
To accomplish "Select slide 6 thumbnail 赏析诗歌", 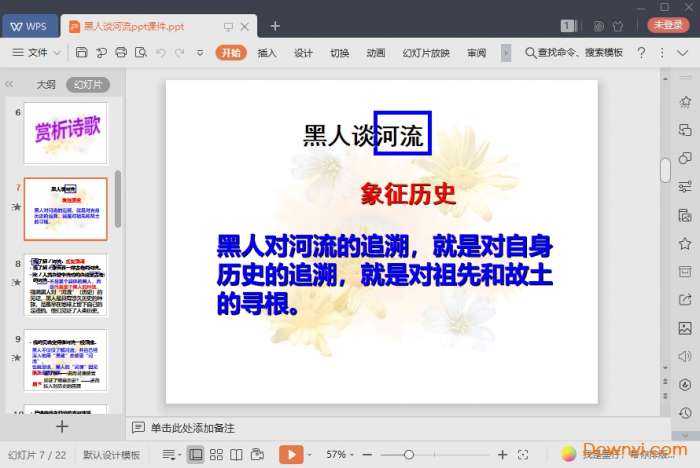I will coord(66,133).
